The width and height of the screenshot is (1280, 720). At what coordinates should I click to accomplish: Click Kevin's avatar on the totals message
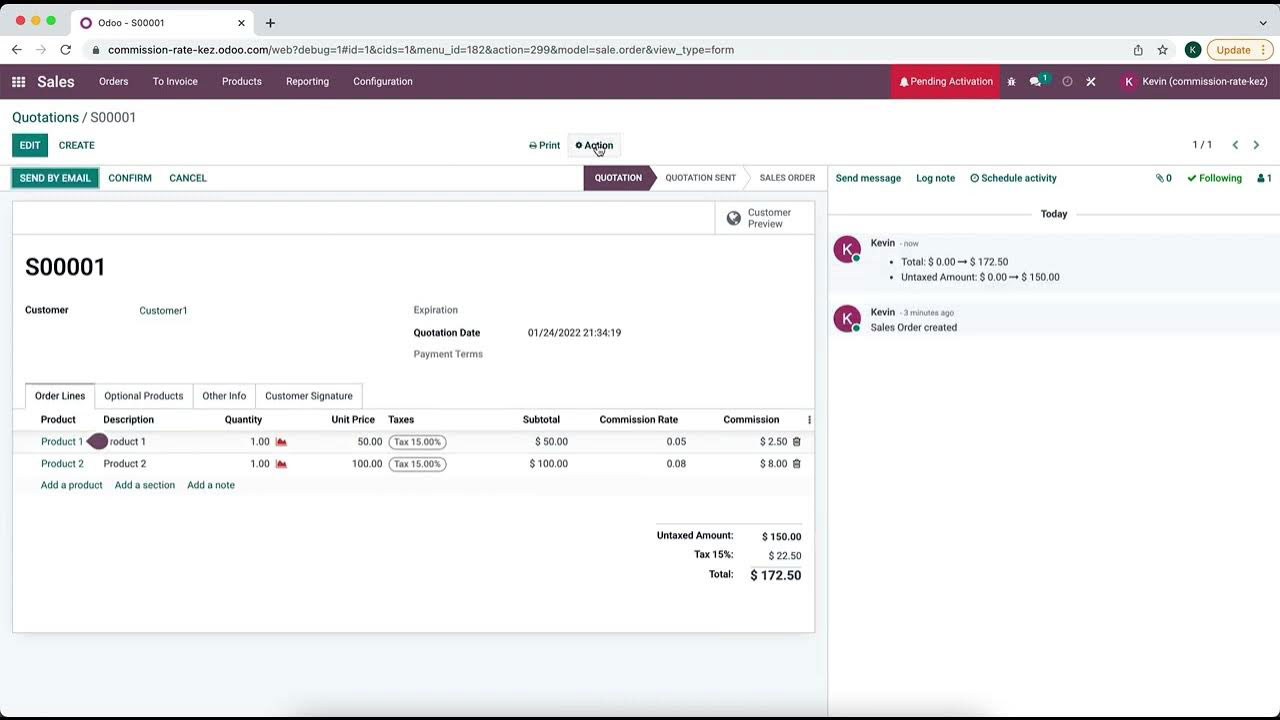pyautogui.click(x=847, y=250)
